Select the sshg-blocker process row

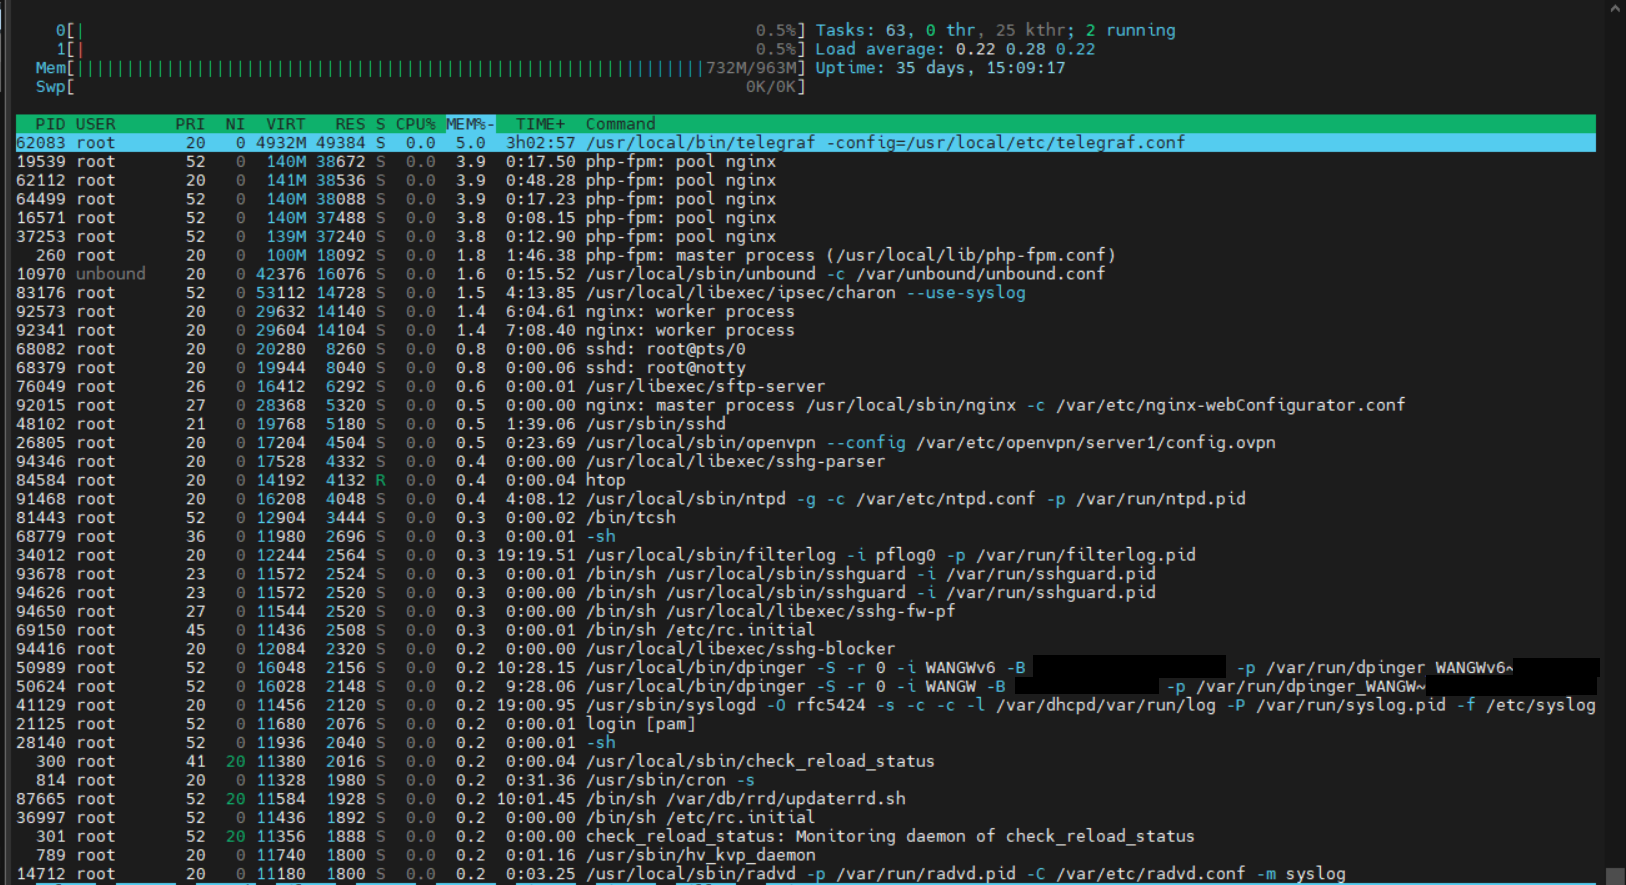pos(805,649)
